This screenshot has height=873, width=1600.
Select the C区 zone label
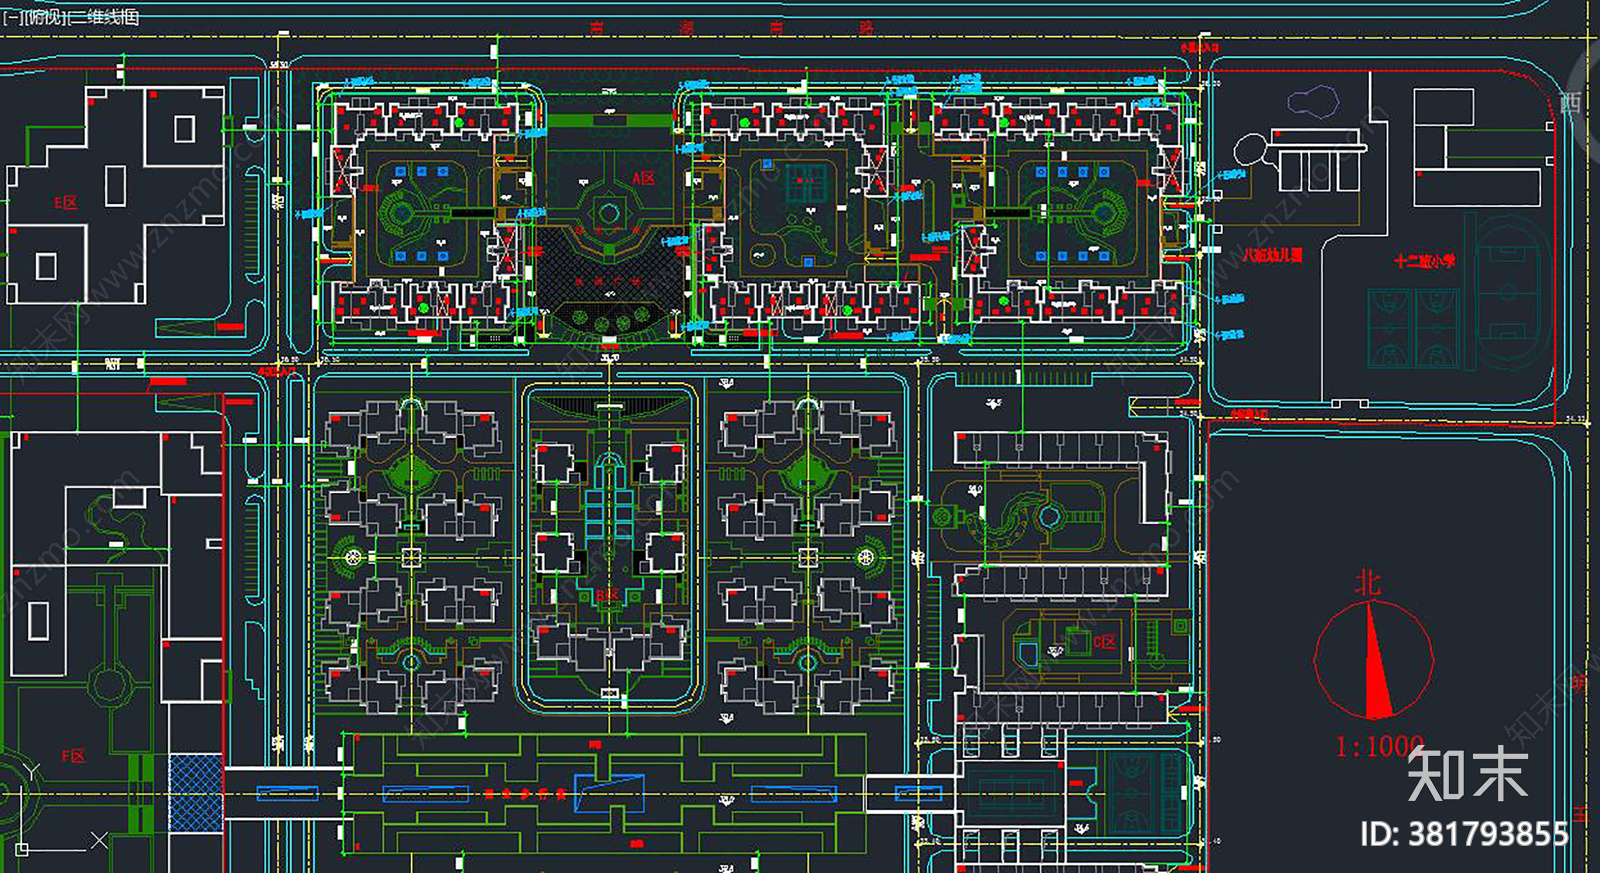pos(1104,641)
